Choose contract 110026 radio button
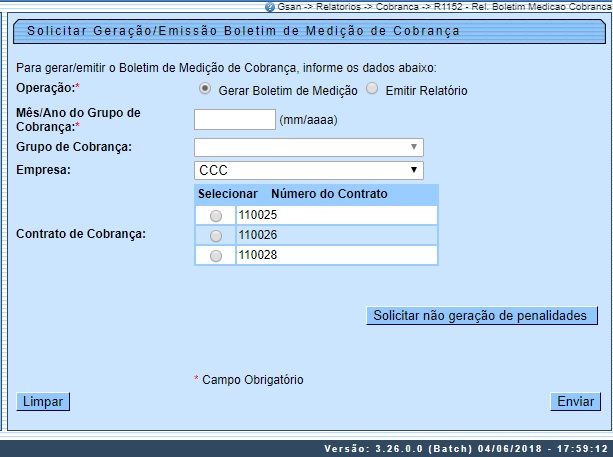The width and height of the screenshot is (613, 457). point(215,235)
